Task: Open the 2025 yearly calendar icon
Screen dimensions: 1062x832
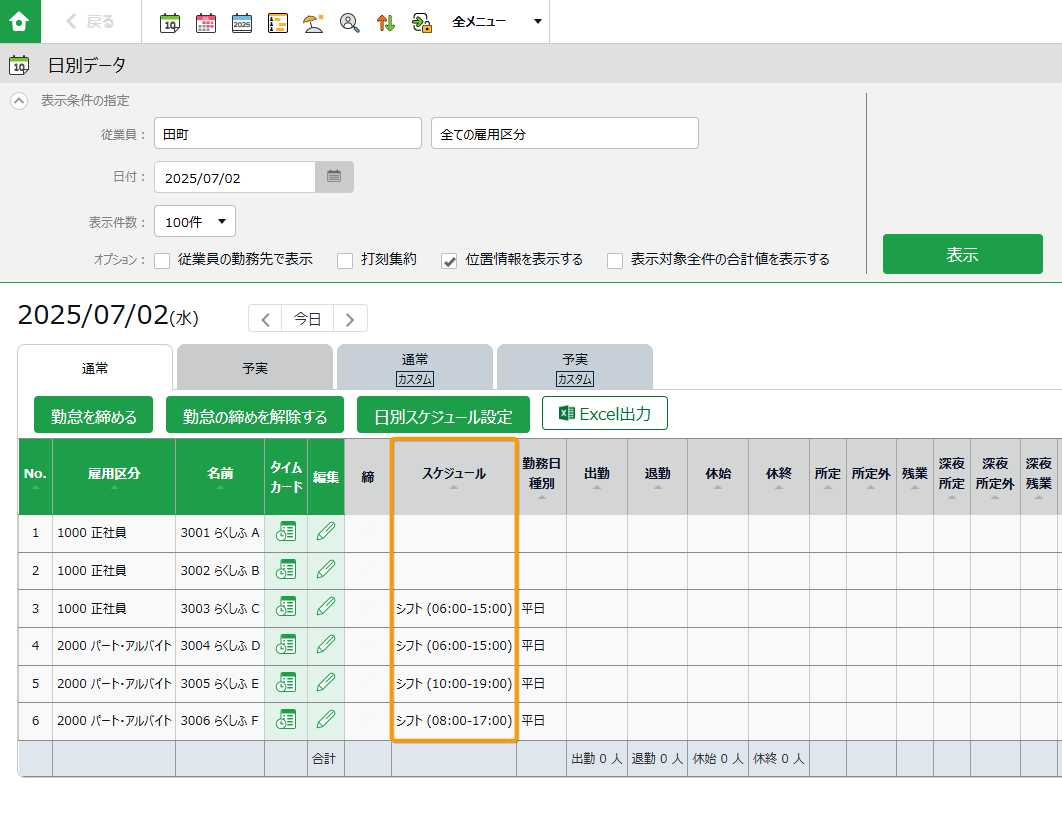Action: point(242,22)
